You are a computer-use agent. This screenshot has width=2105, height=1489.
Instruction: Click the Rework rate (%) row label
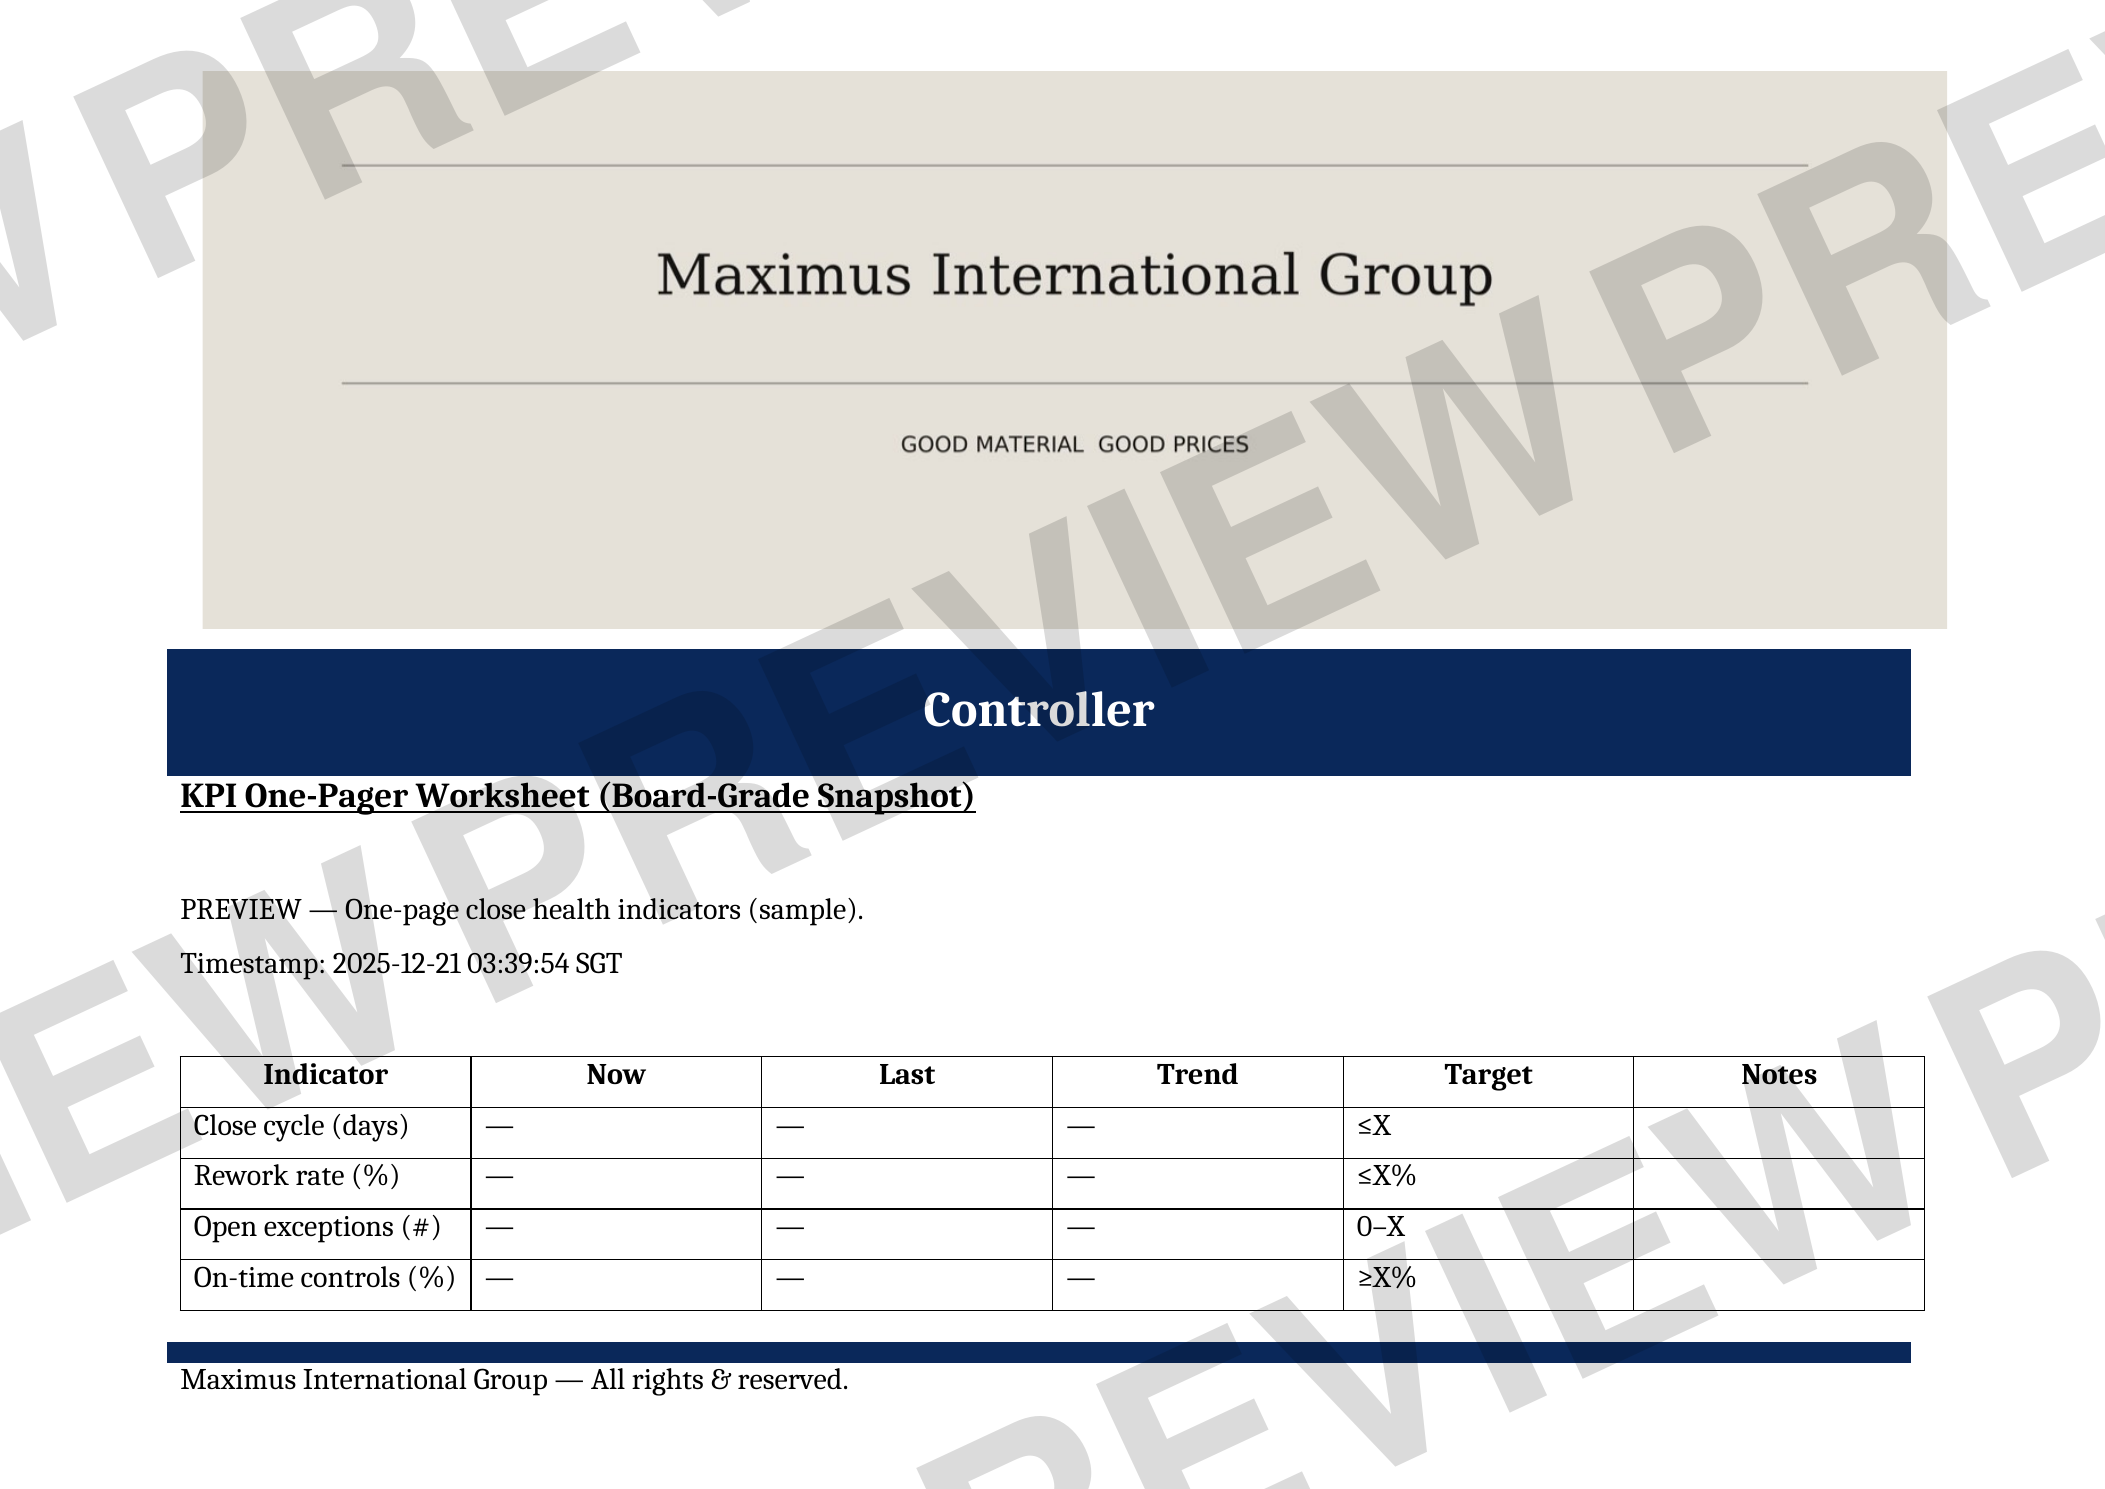(296, 1176)
